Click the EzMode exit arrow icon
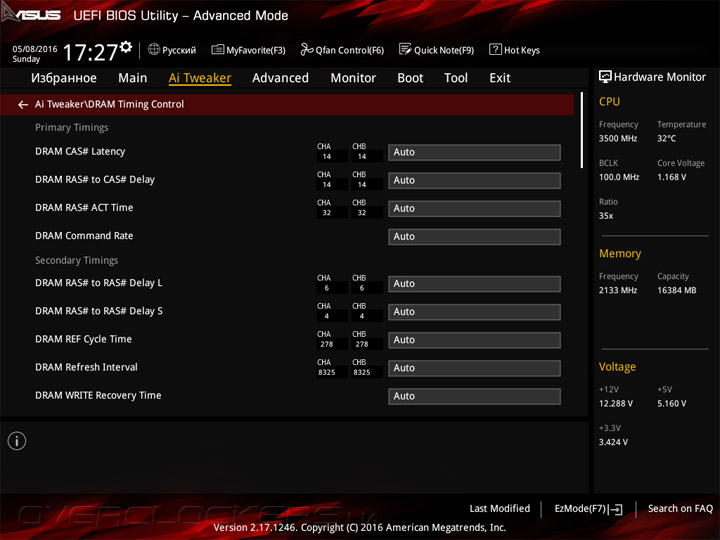 616,509
